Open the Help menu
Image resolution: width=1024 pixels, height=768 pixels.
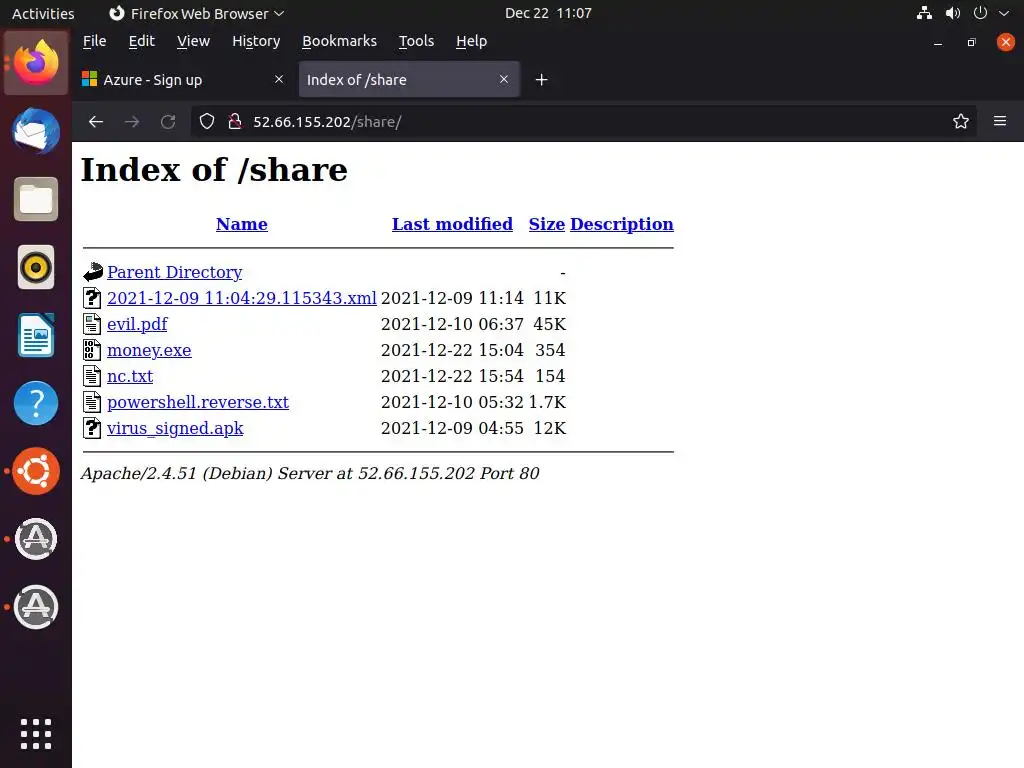[x=472, y=41]
